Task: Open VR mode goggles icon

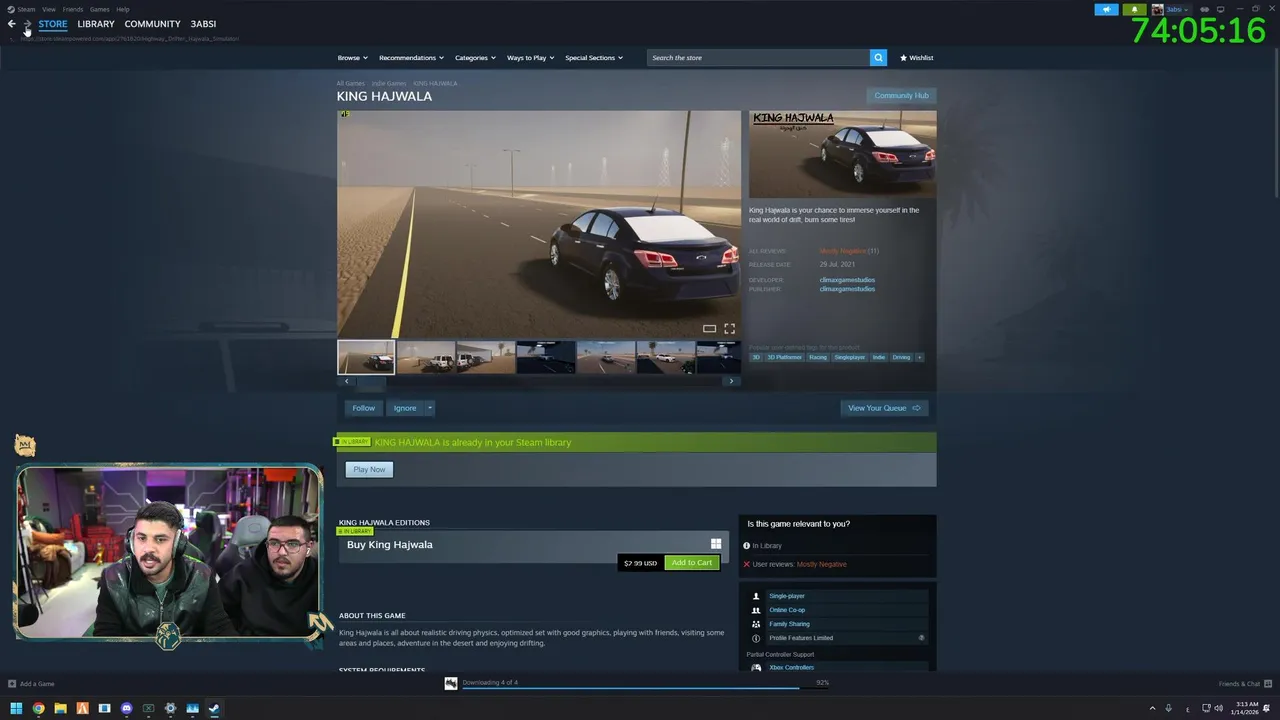Action: (1205, 9)
